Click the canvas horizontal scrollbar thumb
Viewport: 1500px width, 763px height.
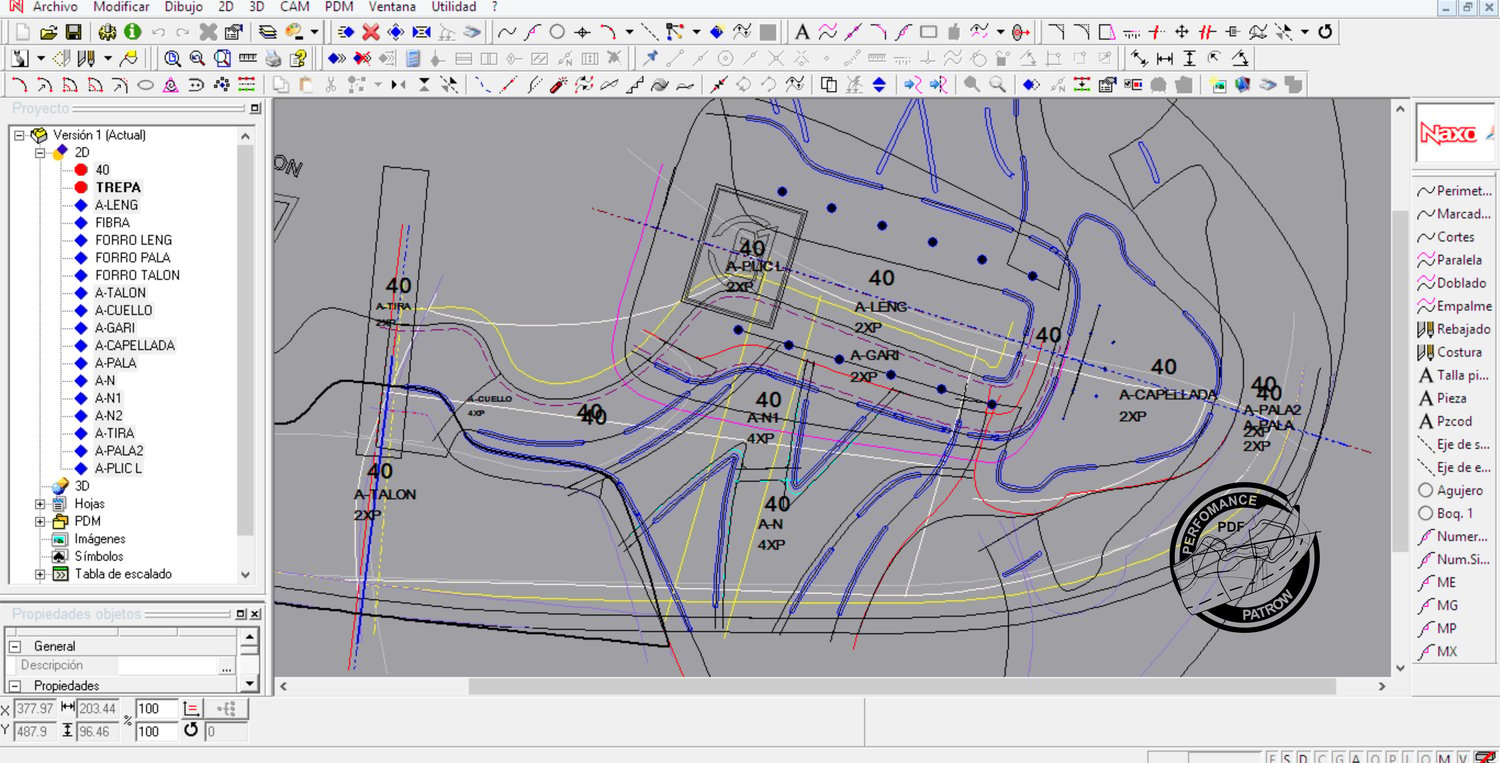point(902,686)
